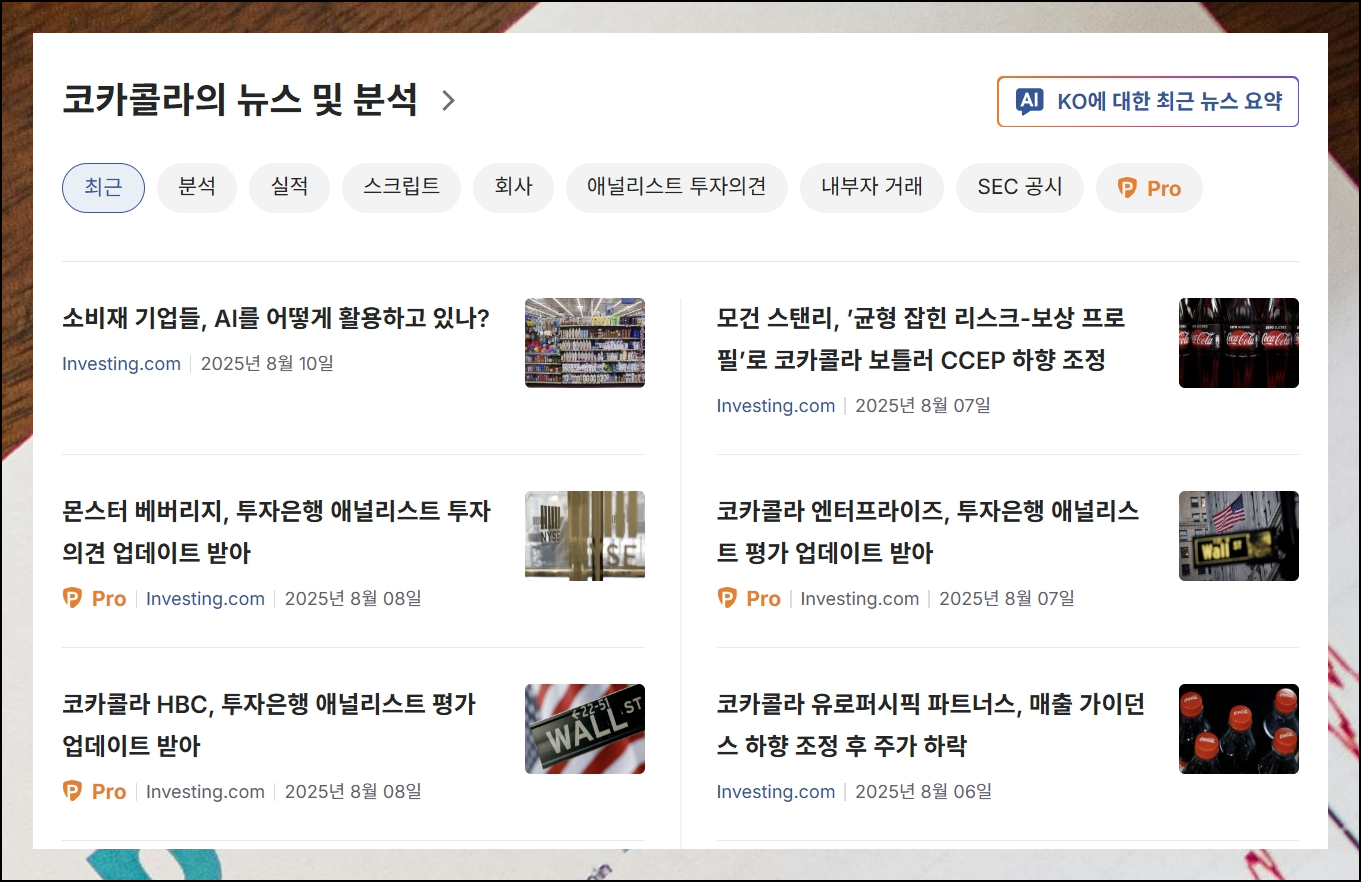Click NYSE thumbnail of 몬스터 베버리지 article

coord(585,536)
